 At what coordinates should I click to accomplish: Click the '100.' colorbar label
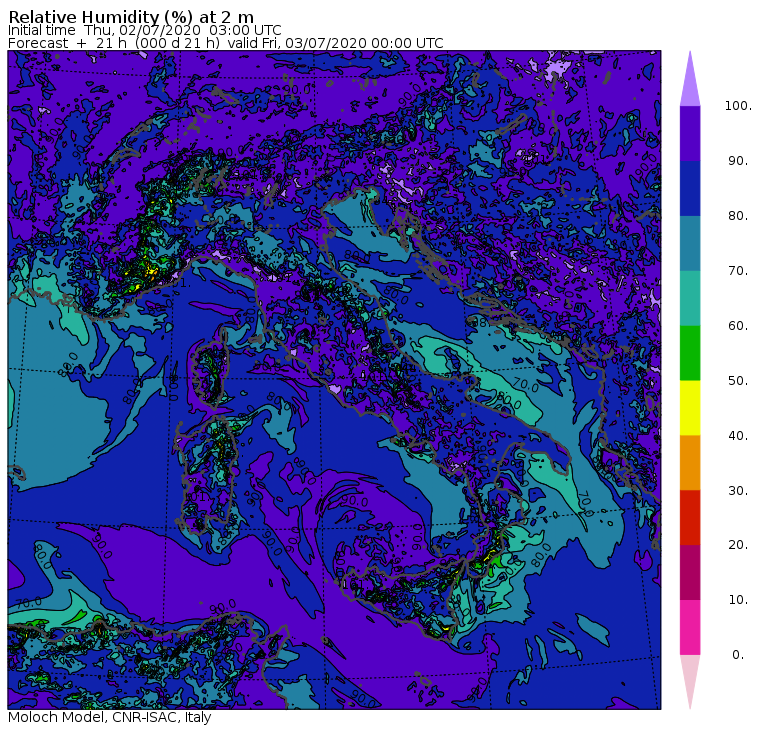(738, 106)
